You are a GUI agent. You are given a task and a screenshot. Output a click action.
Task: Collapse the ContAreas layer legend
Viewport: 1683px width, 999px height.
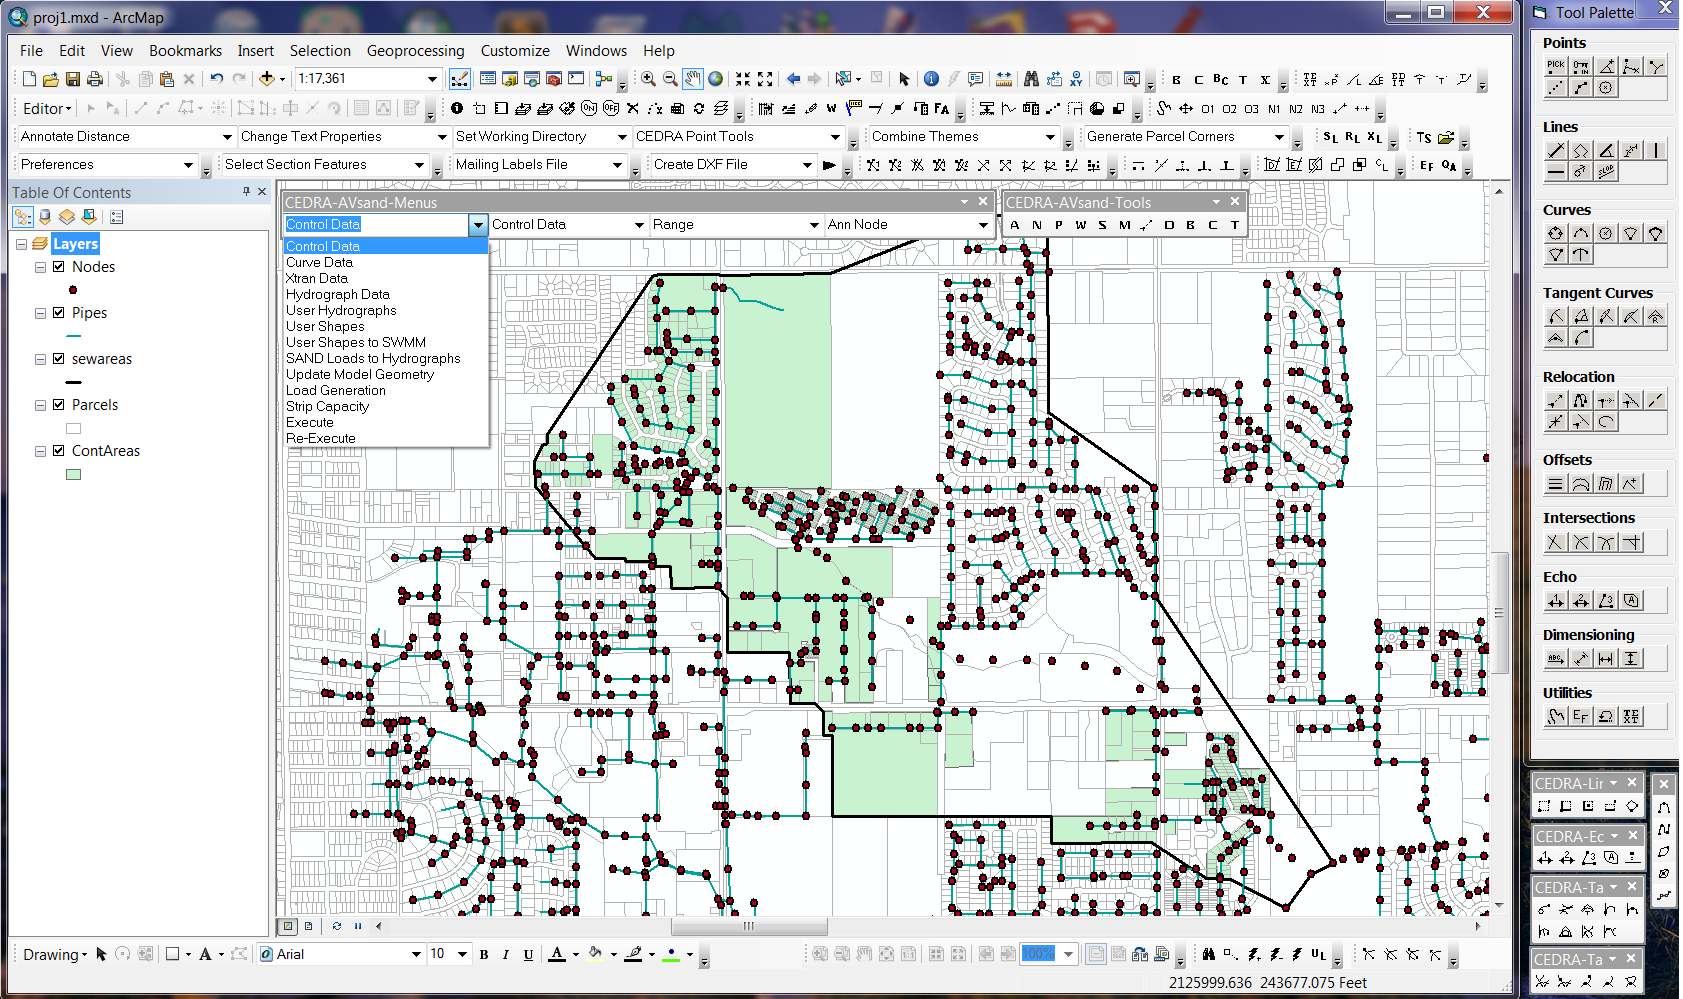40,451
